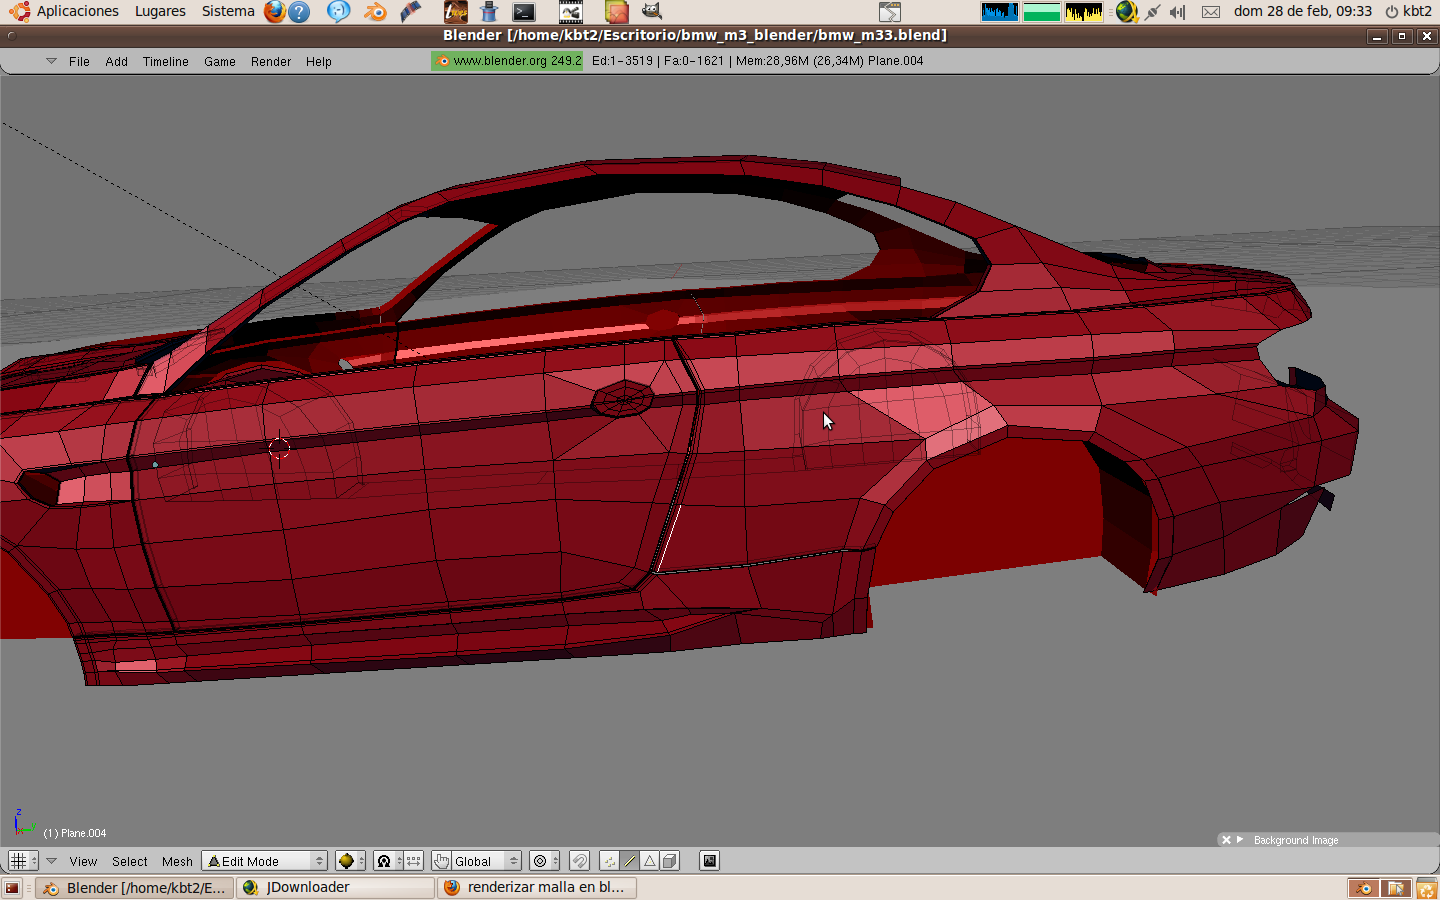Switch to edge select mode
The width and height of the screenshot is (1440, 900).
coord(630,861)
